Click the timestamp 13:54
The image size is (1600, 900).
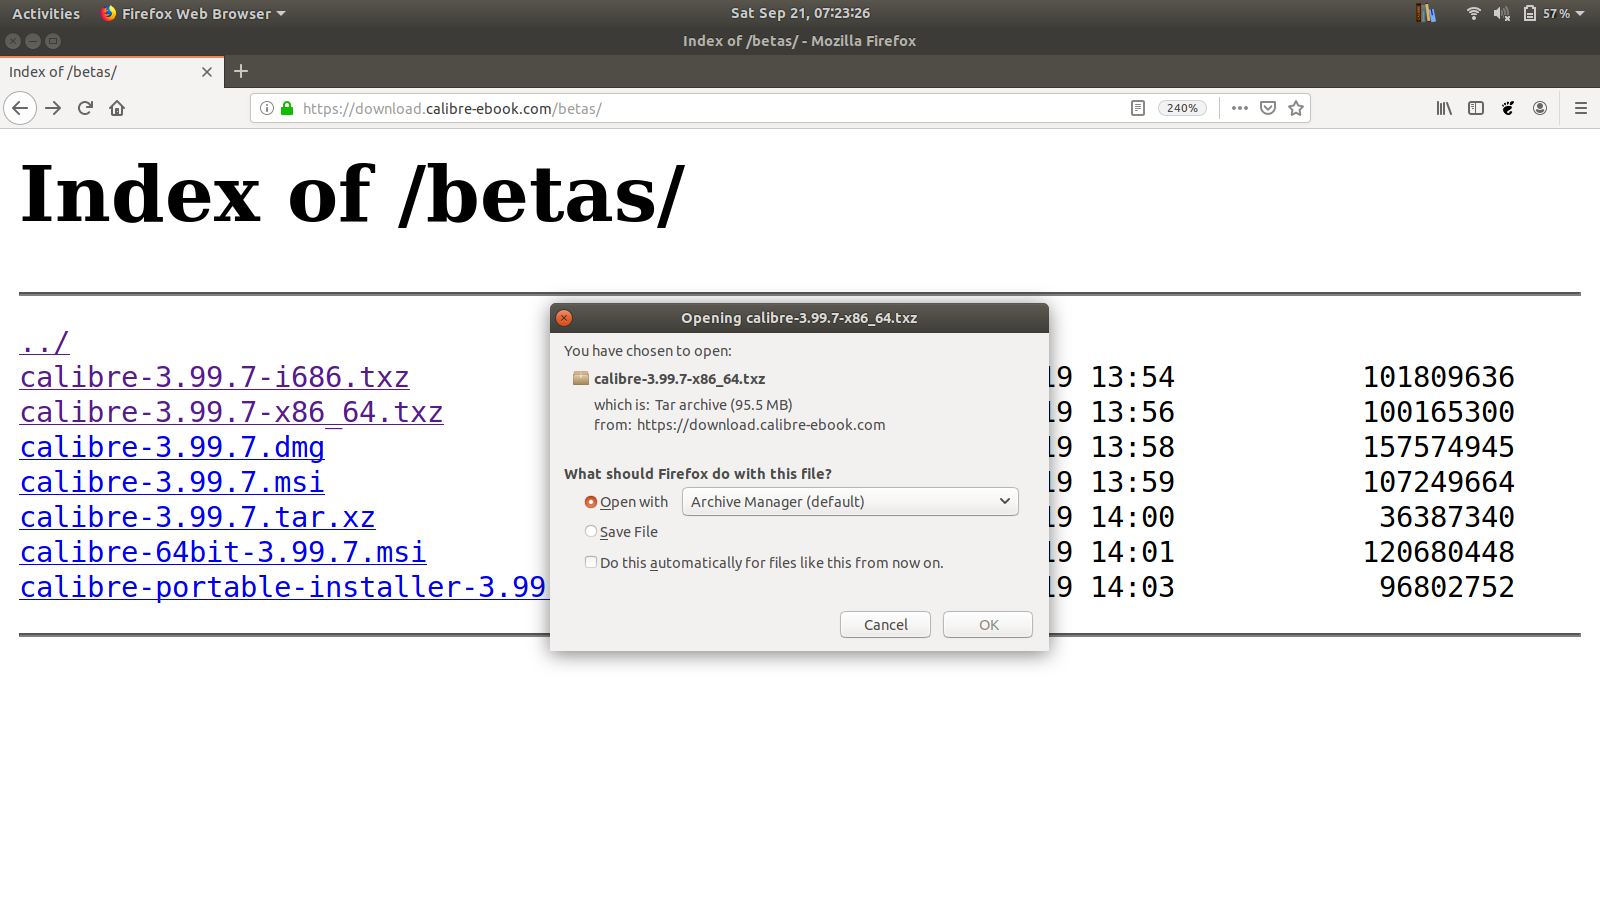pyautogui.click(x=1133, y=377)
